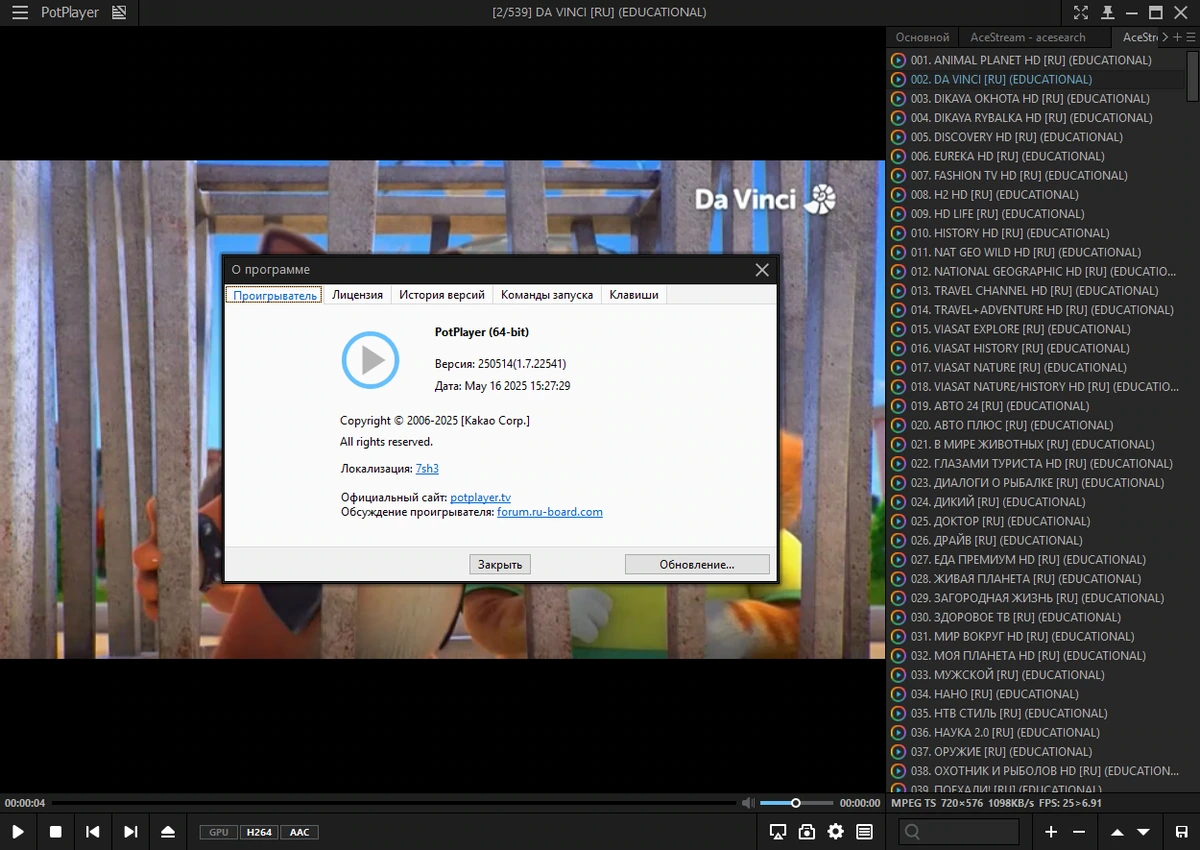
Task: Click the fullscreen arrows icon in title bar
Action: pos(1080,12)
